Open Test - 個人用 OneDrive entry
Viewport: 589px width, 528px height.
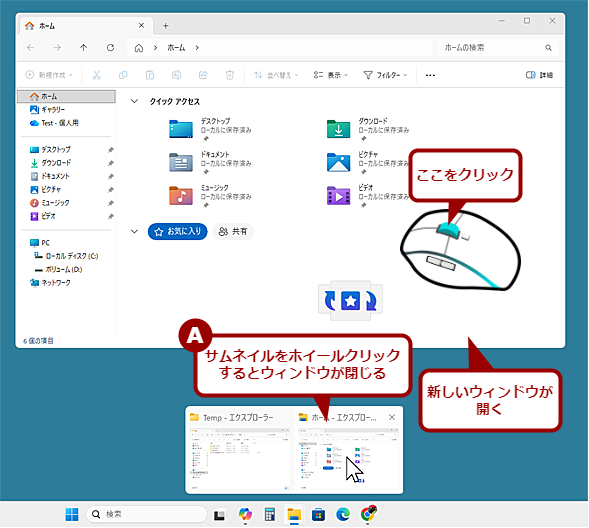[54, 123]
